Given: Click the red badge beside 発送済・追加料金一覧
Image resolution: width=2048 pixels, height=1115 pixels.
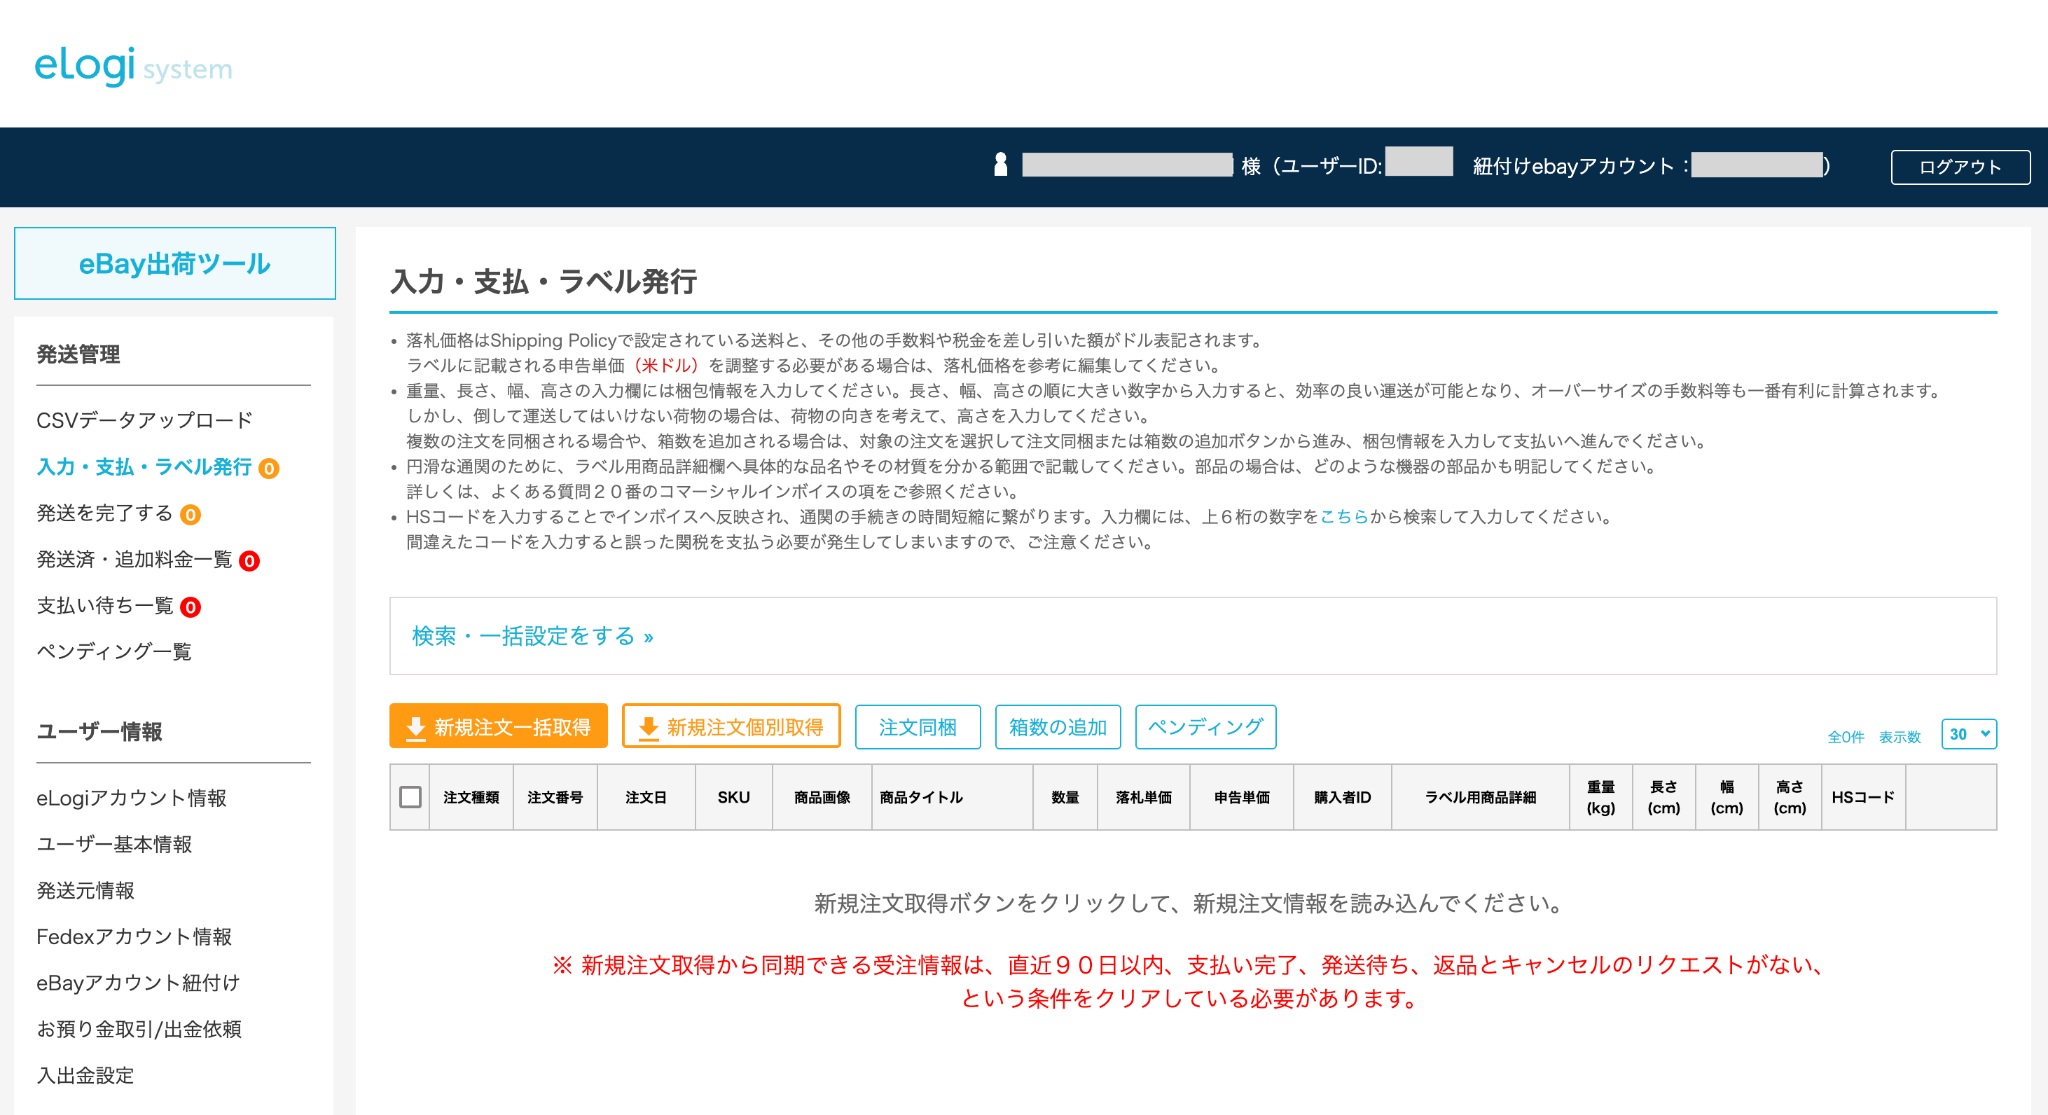Looking at the screenshot, I should click(249, 561).
